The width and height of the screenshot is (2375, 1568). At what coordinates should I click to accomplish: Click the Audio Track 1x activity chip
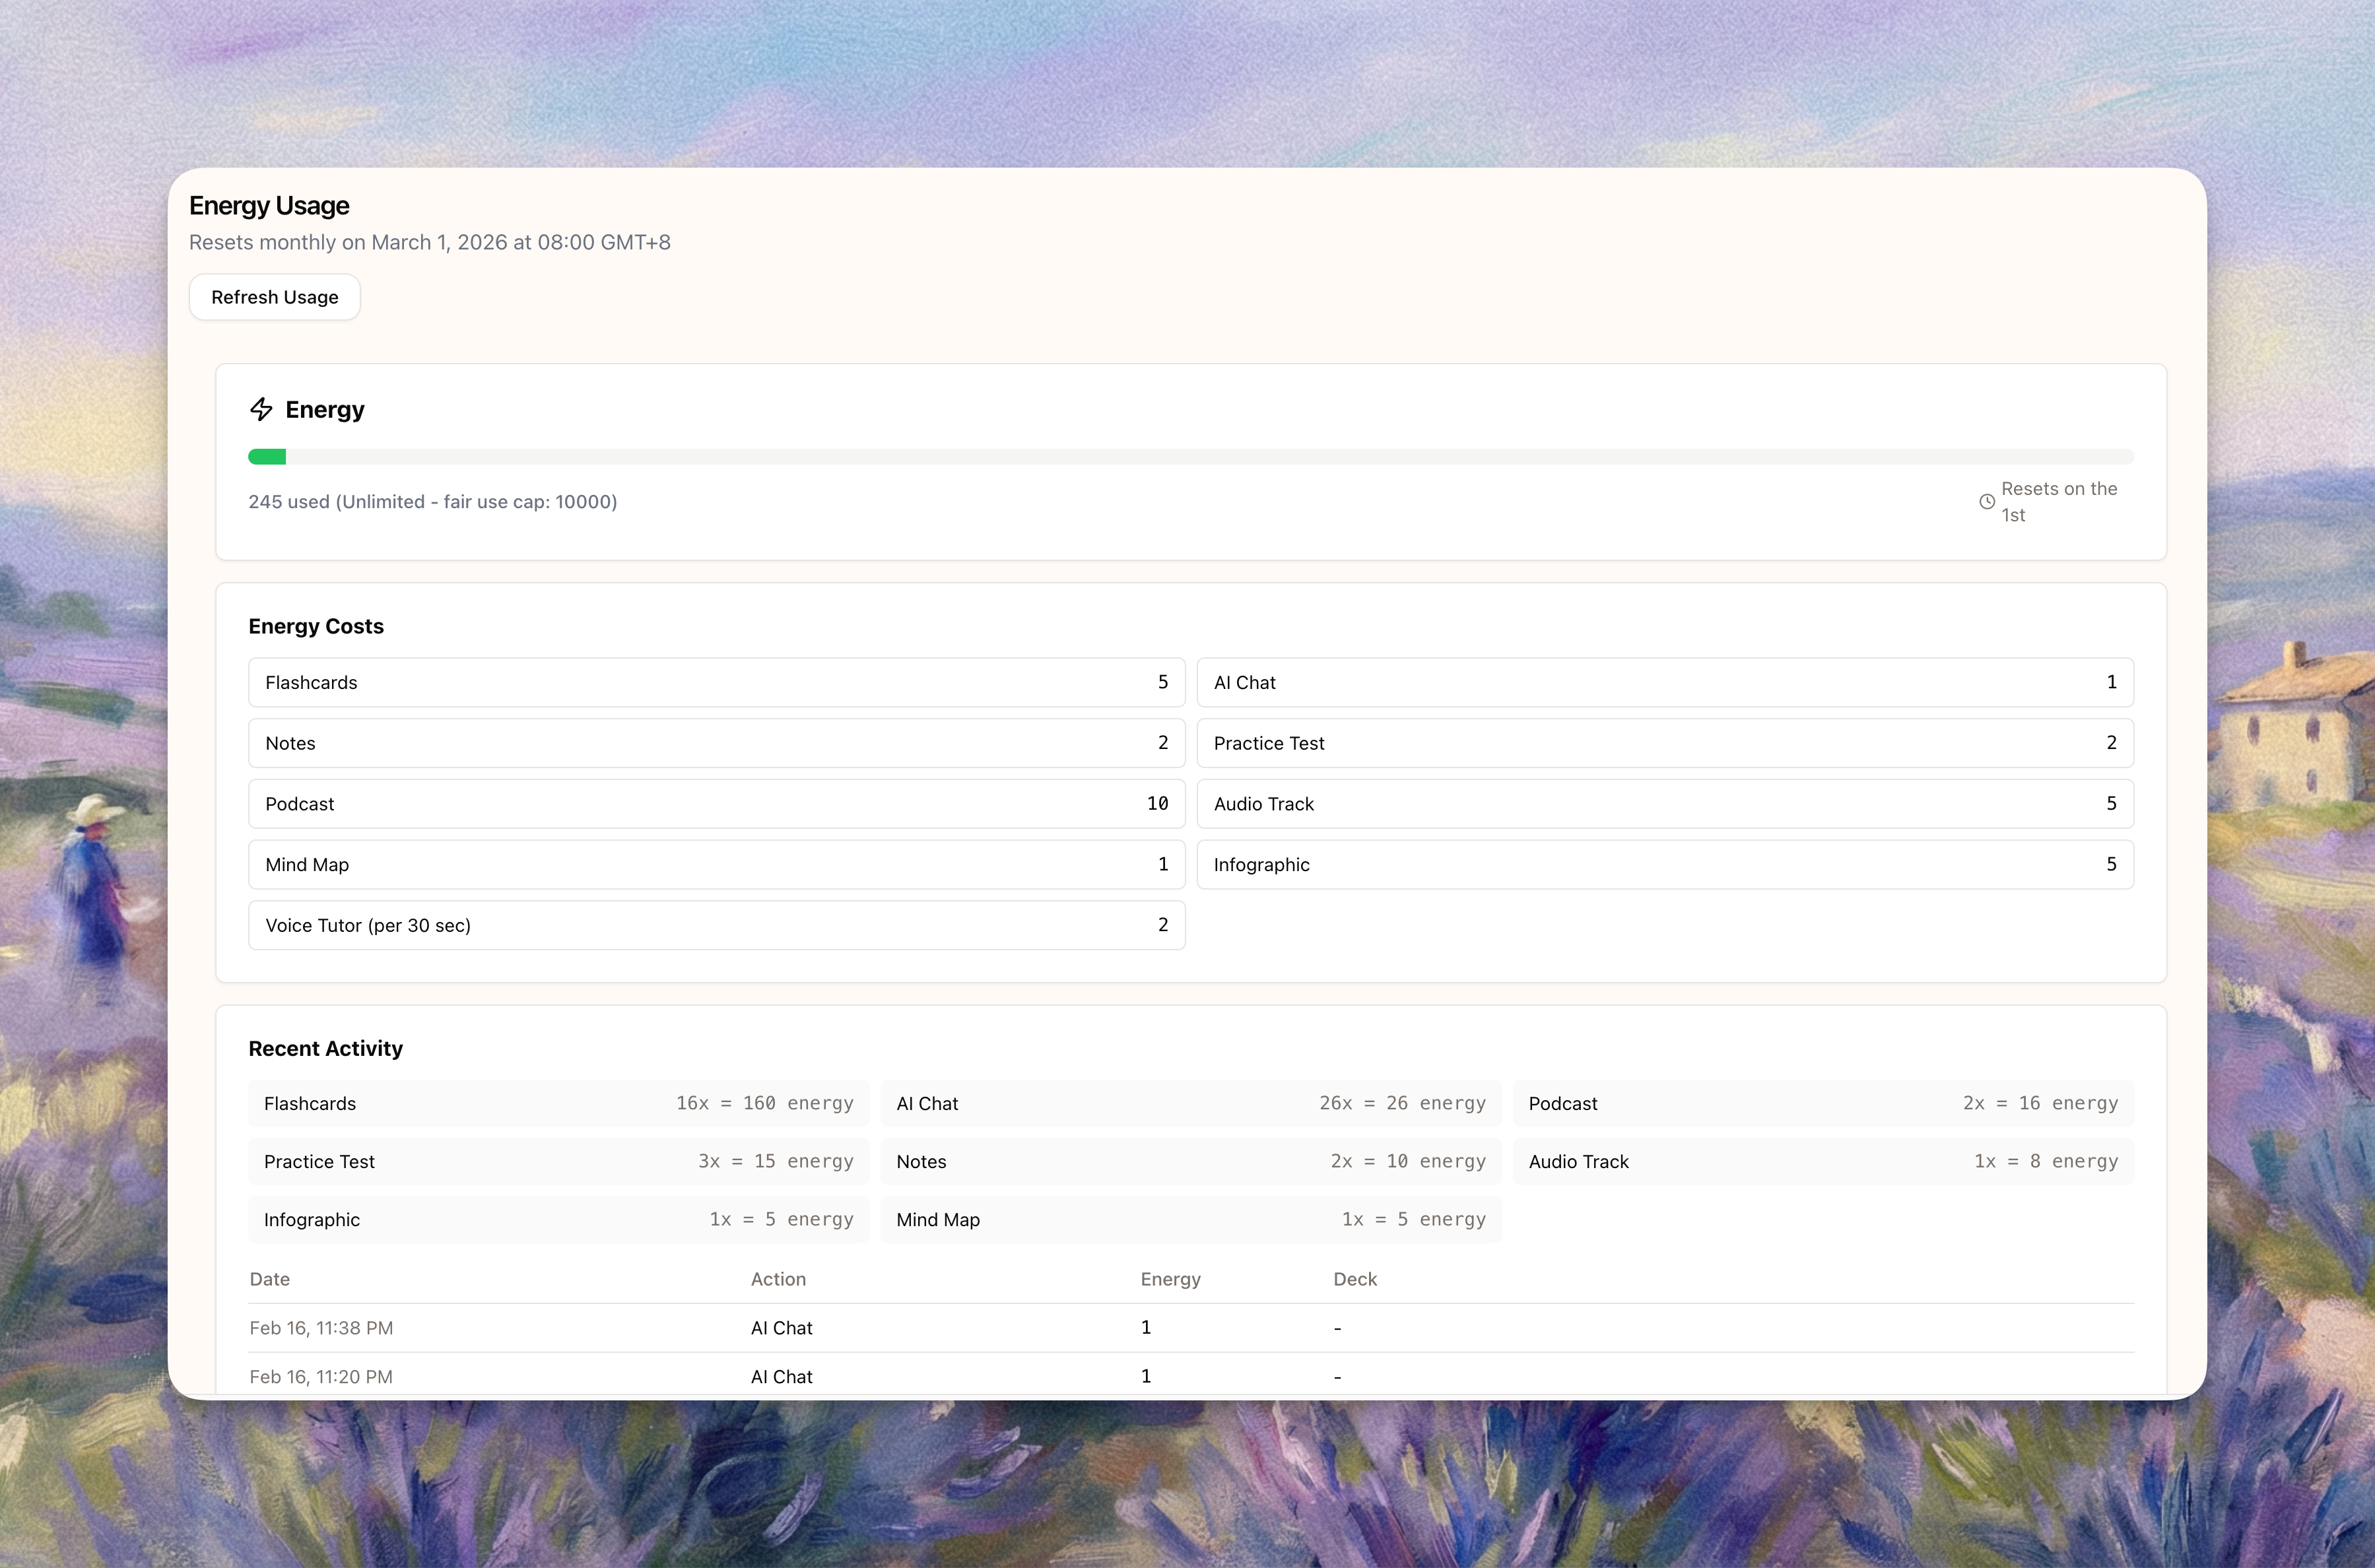coord(1822,1161)
